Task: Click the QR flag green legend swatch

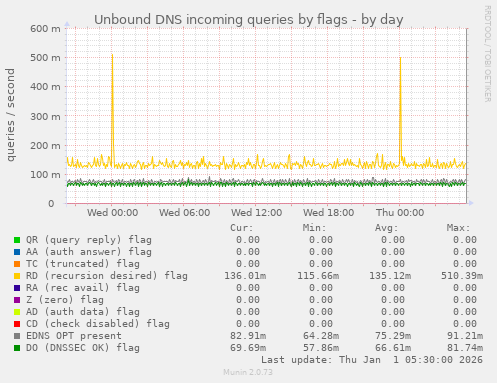Action: click(x=17, y=240)
